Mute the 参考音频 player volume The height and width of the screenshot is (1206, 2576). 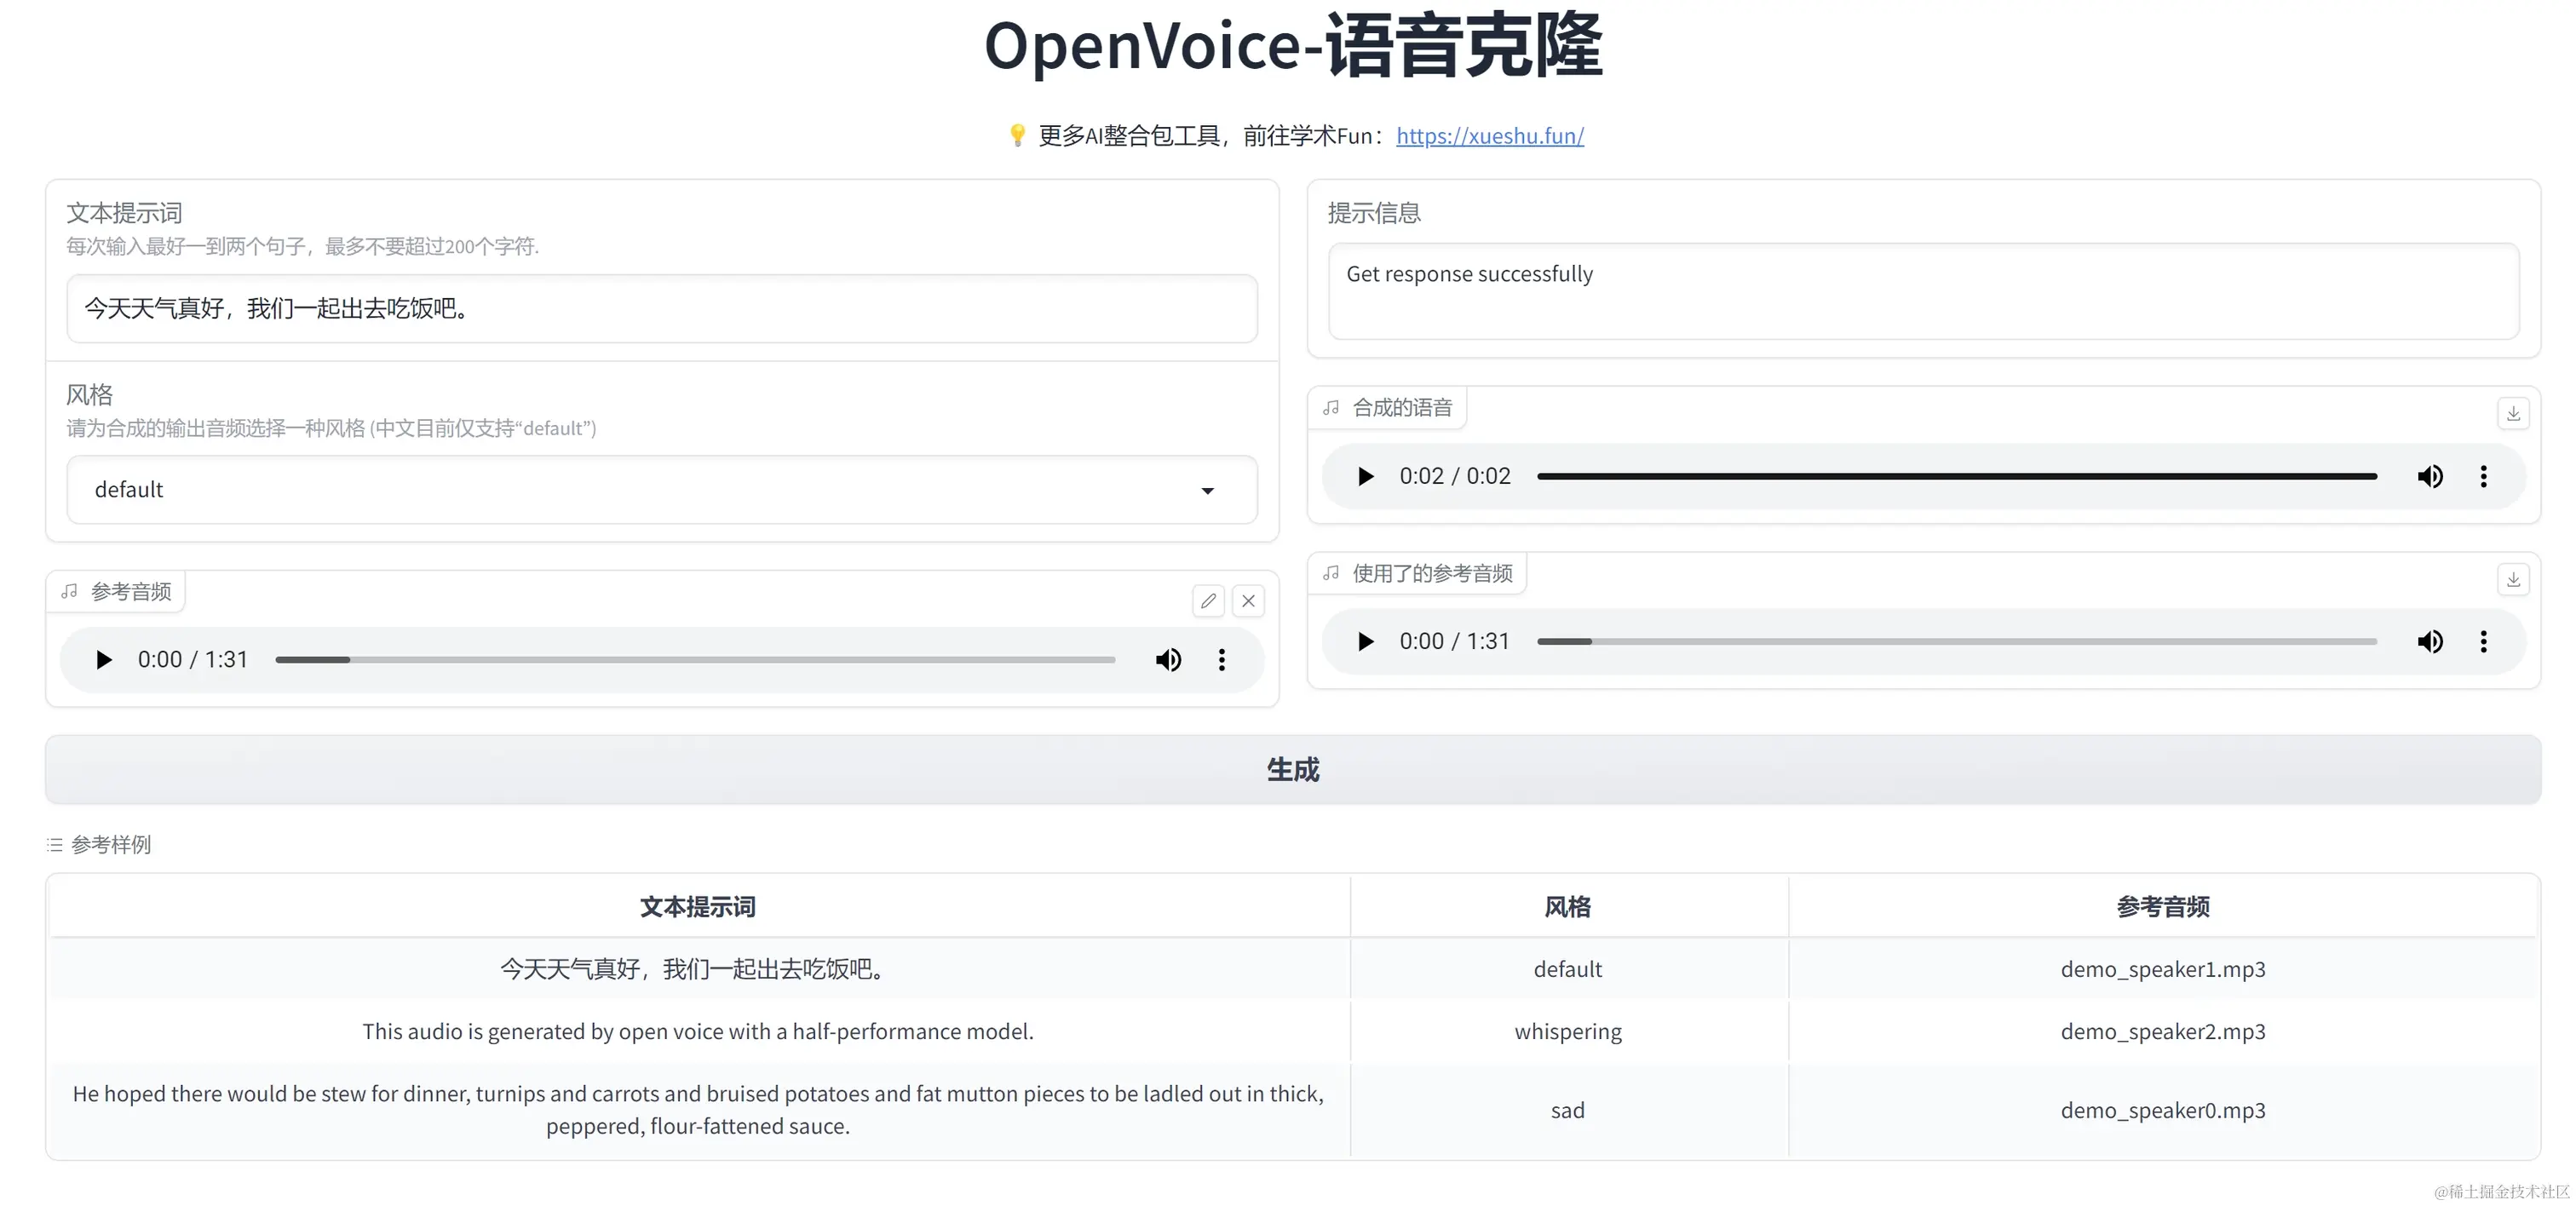point(1168,660)
